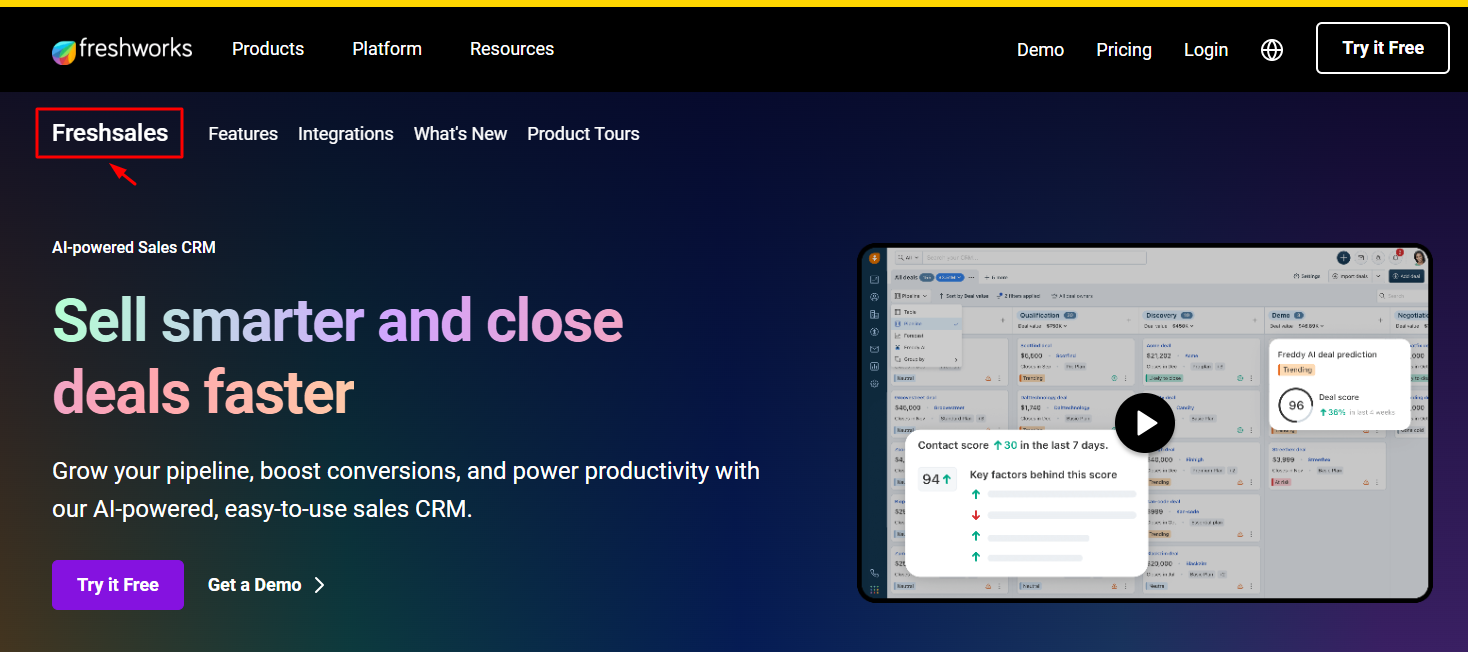Click the notification bell in the CRM header
The height and width of the screenshot is (652, 1468).
(1395, 257)
